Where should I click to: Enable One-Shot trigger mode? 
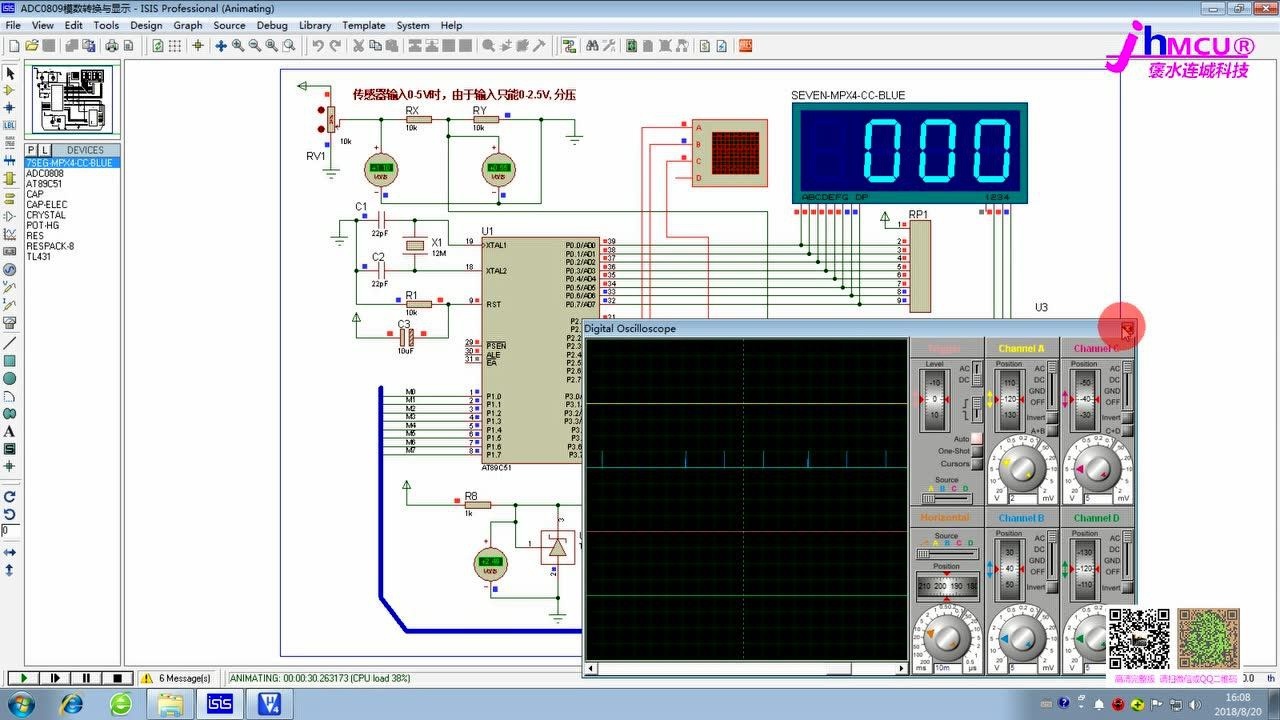(x=976, y=451)
